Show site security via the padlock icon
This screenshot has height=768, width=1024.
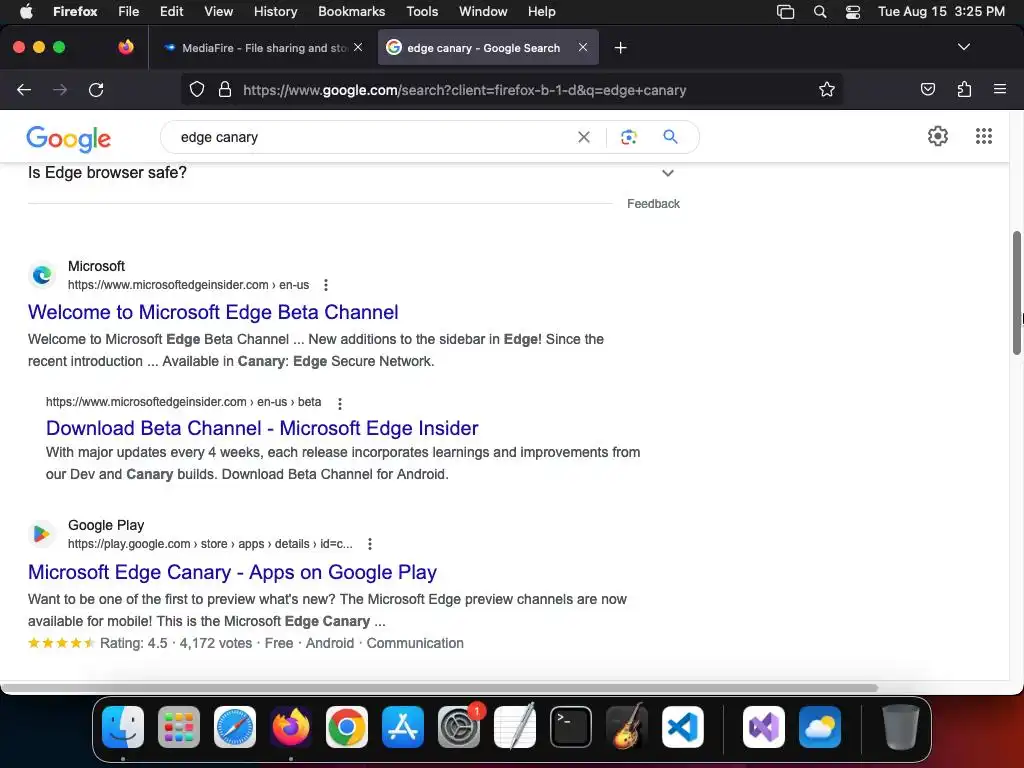225,90
